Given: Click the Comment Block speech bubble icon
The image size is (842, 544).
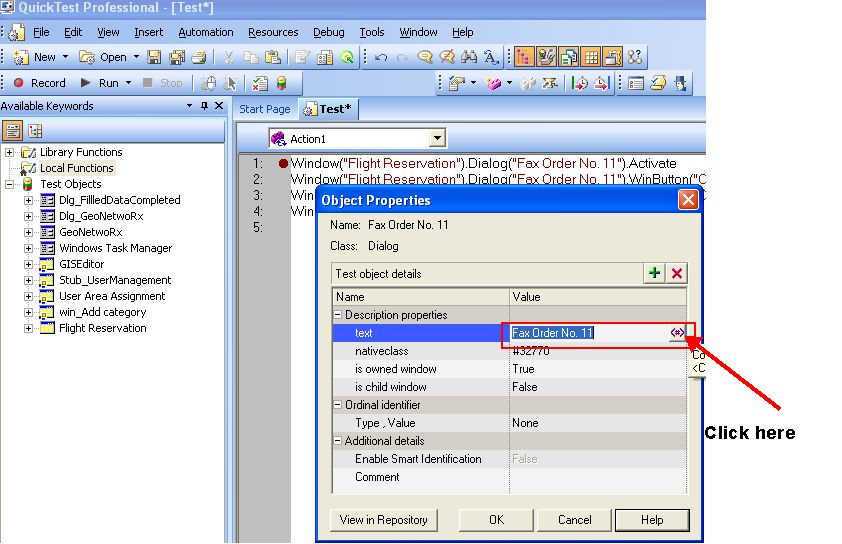Looking at the screenshot, I should tap(425, 57).
